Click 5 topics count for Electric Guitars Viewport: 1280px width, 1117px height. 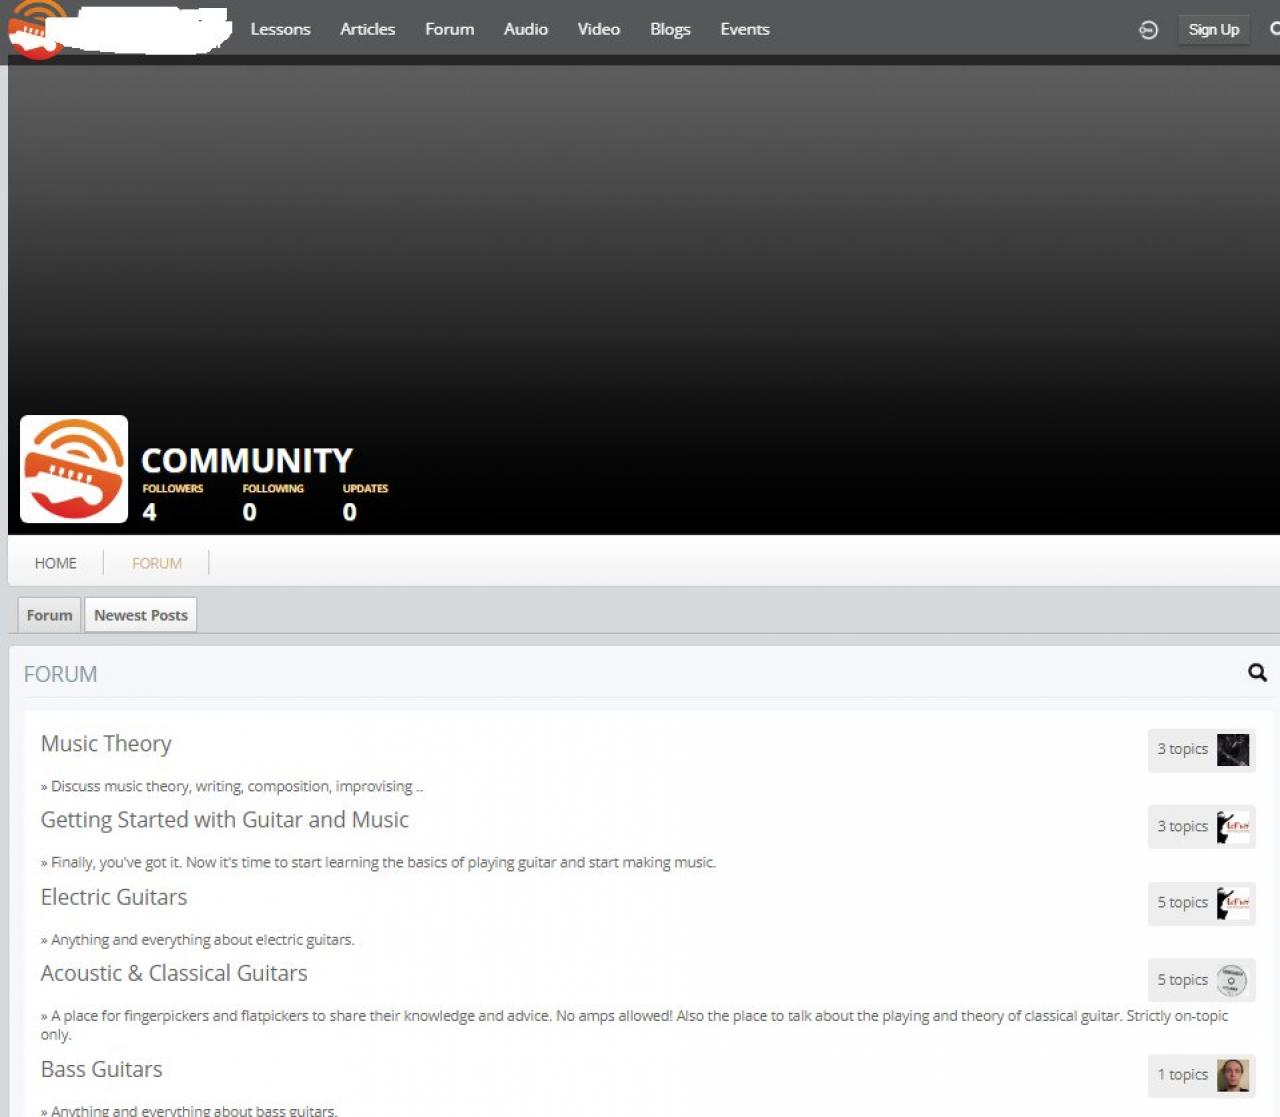pyautogui.click(x=1183, y=902)
